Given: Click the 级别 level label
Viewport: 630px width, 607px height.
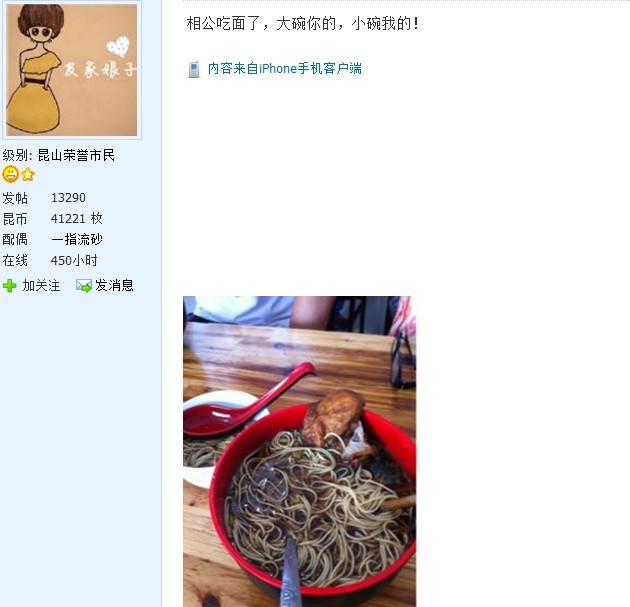Looking at the screenshot, I should [15, 155].
